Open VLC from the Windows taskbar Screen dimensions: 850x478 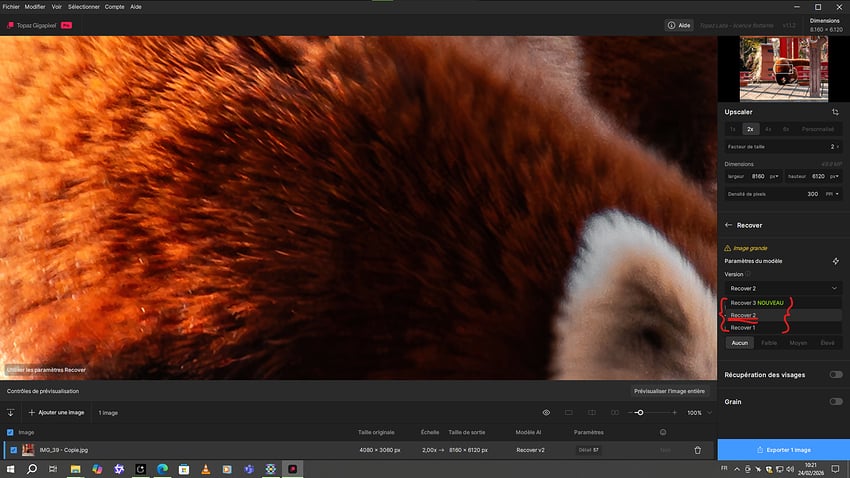tap(207, 468)
